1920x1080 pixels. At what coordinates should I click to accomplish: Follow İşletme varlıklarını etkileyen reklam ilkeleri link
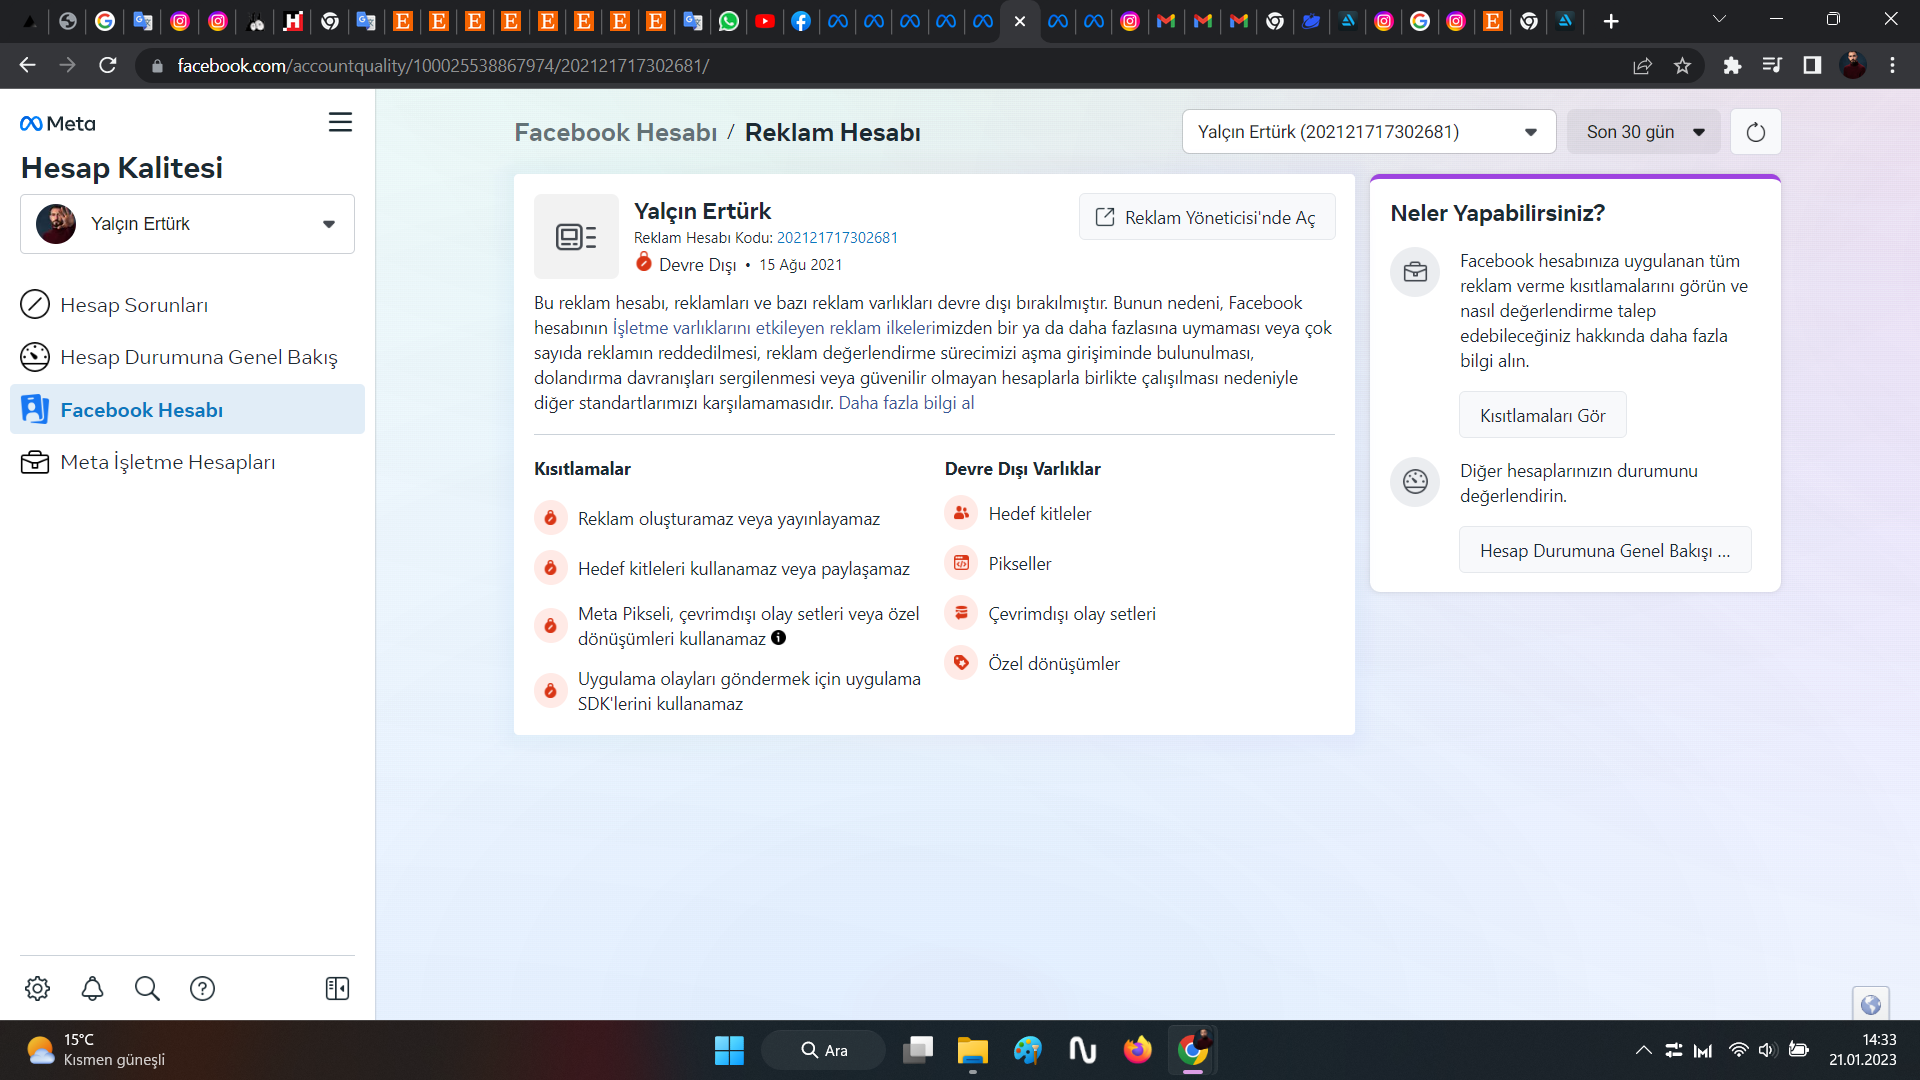773,328
